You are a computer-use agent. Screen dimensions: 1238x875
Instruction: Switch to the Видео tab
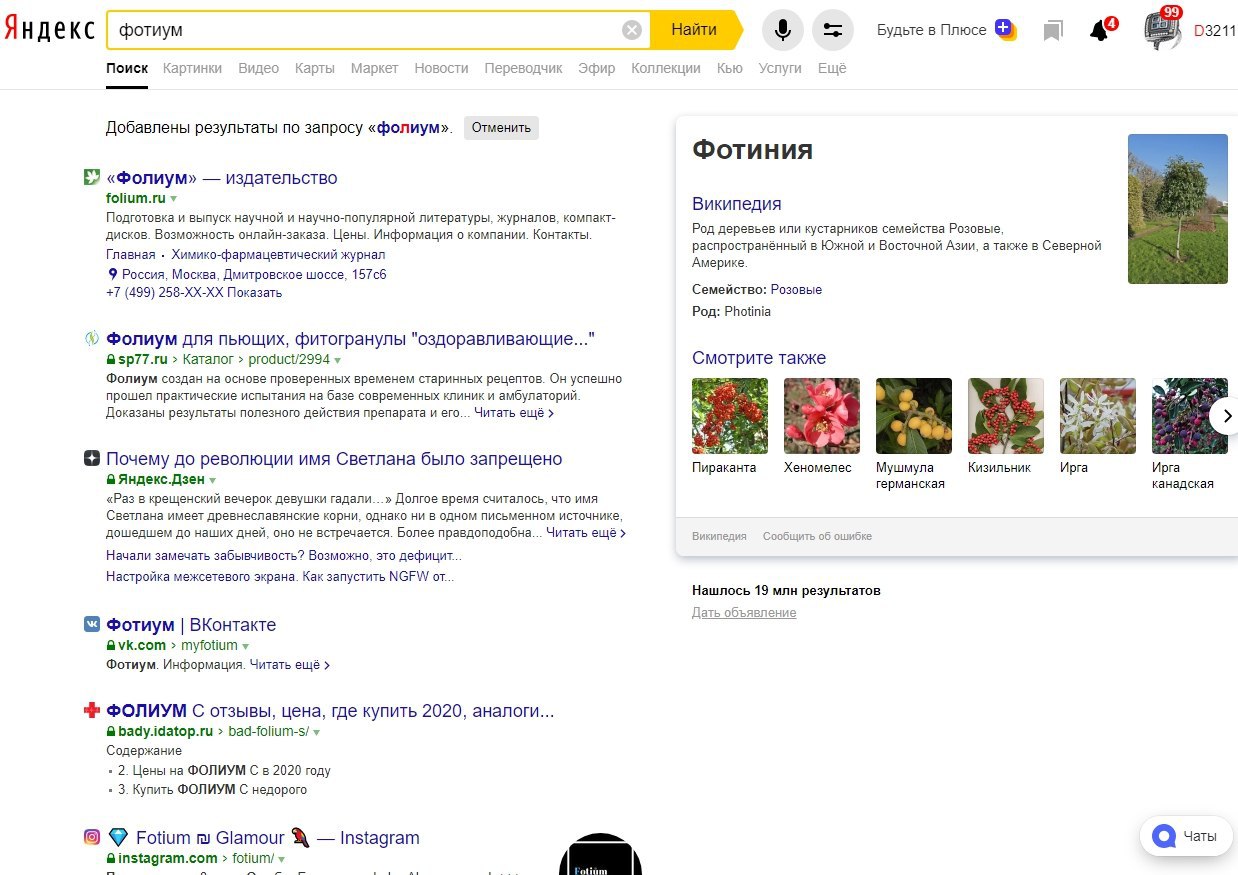258,68
